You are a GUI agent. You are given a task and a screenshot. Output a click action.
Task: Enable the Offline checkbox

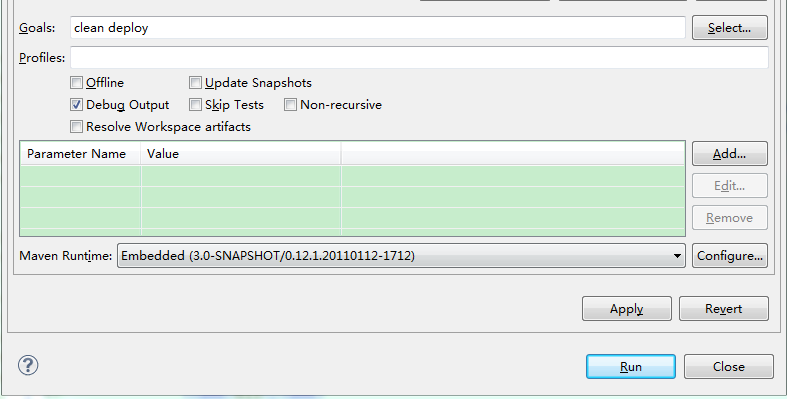(76, 83)
